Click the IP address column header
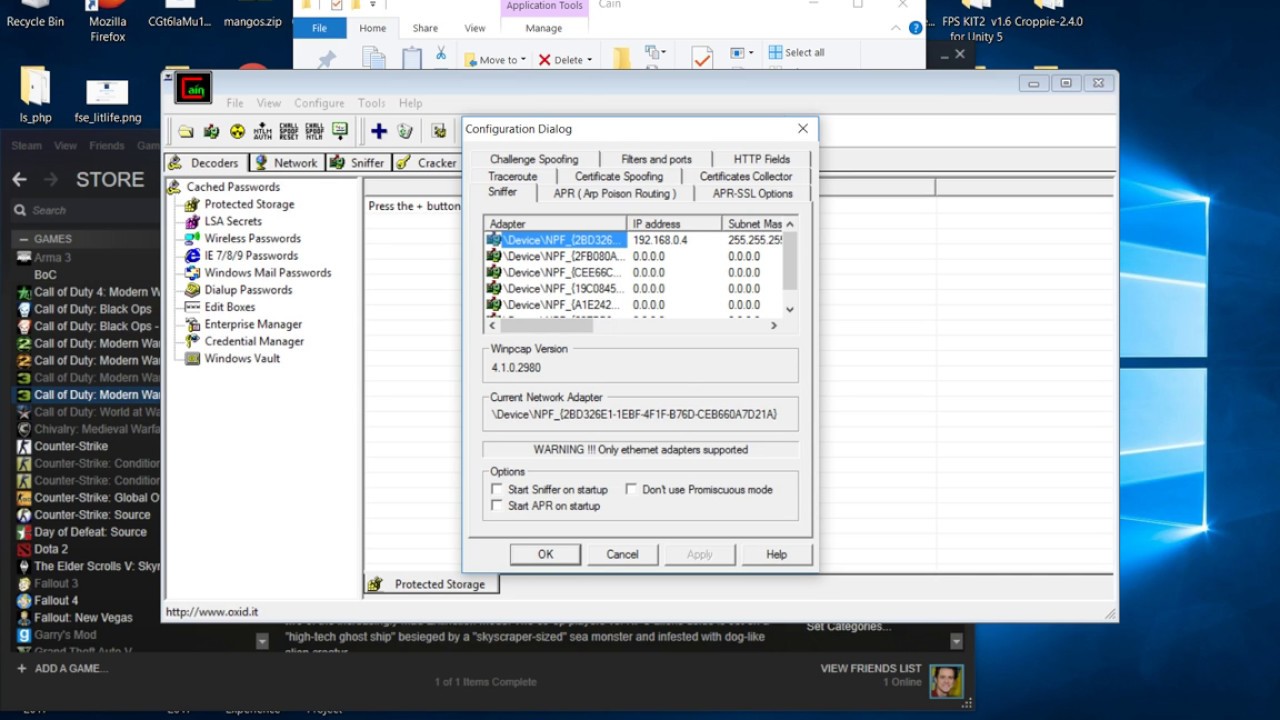The width and height of the screenshot is (1280, 720). pos(674,224)
